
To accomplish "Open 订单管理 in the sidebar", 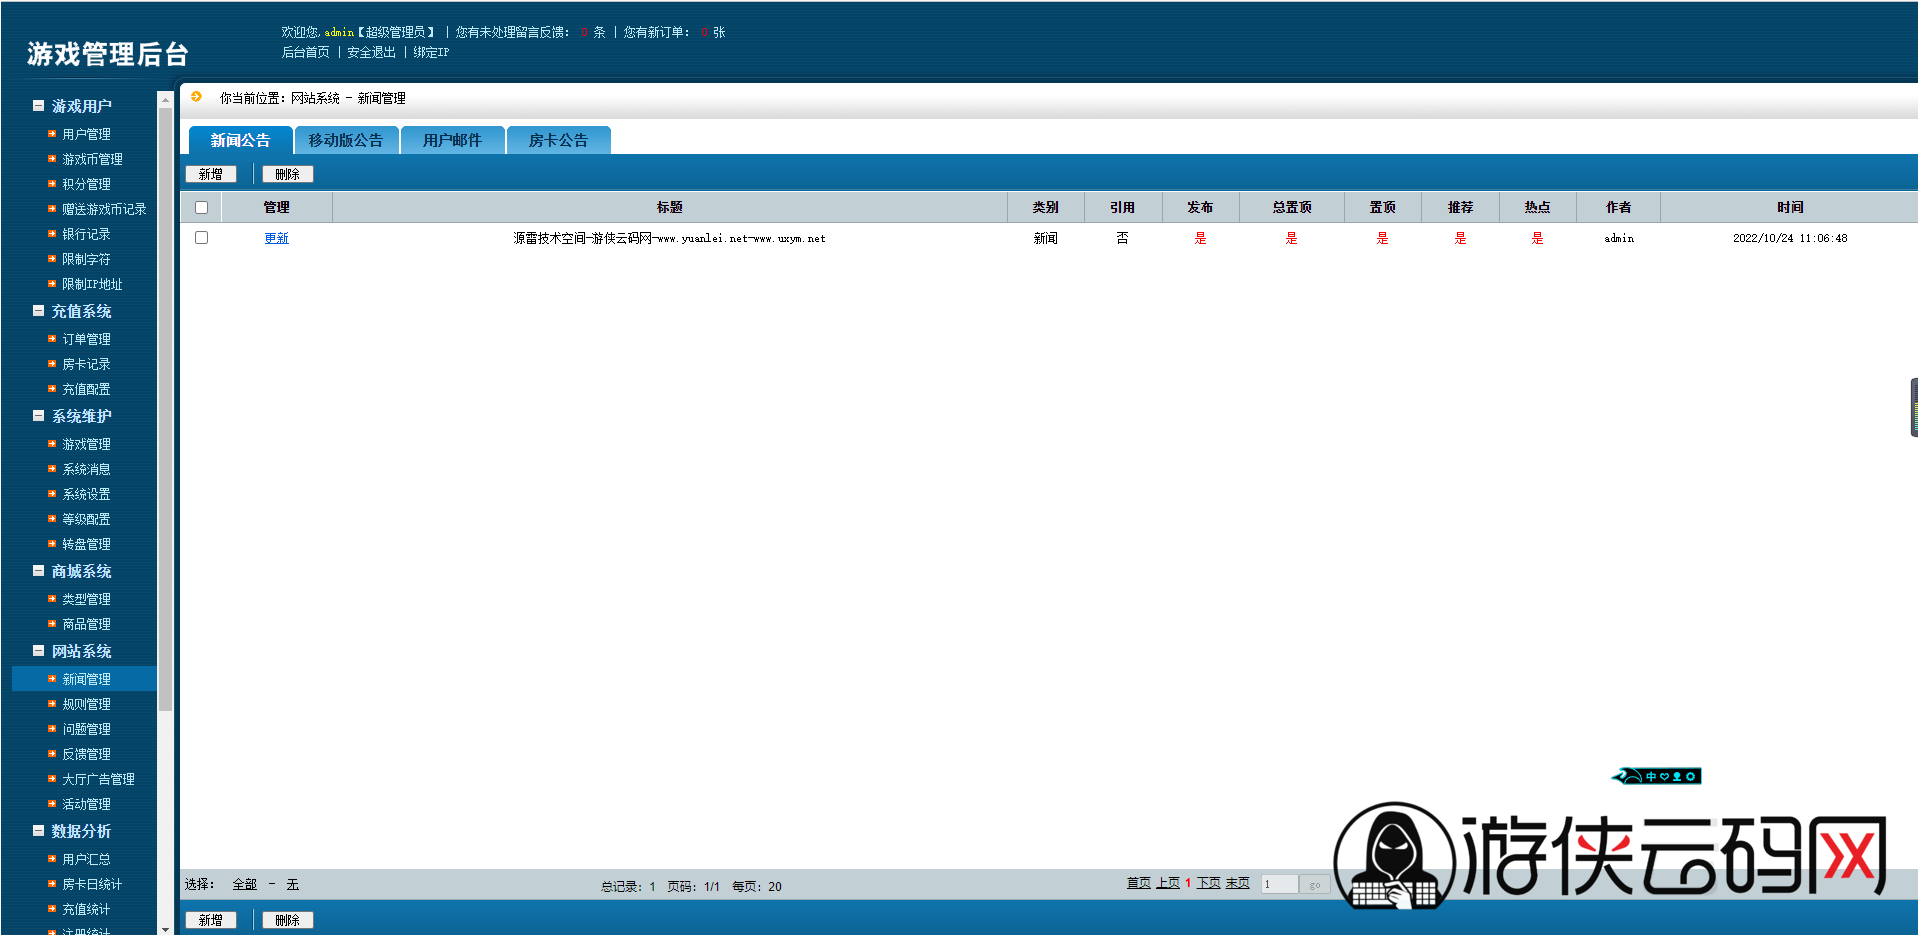I will coord(86,339).
